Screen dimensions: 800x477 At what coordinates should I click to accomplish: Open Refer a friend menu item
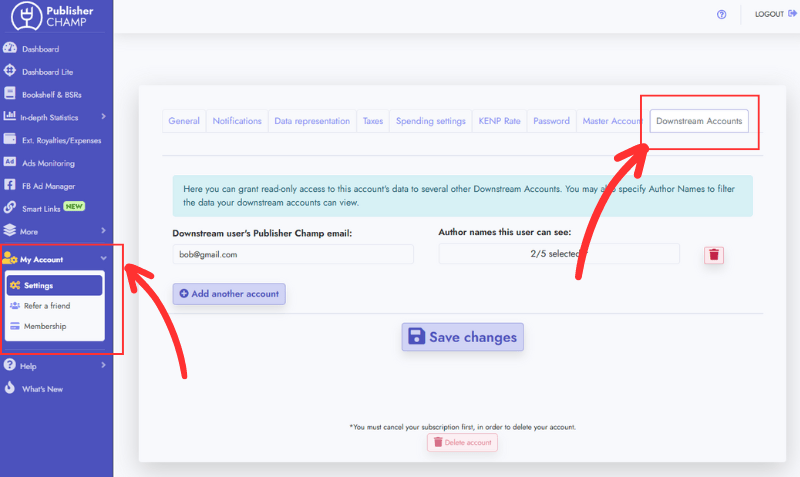(x=55, y=306)
